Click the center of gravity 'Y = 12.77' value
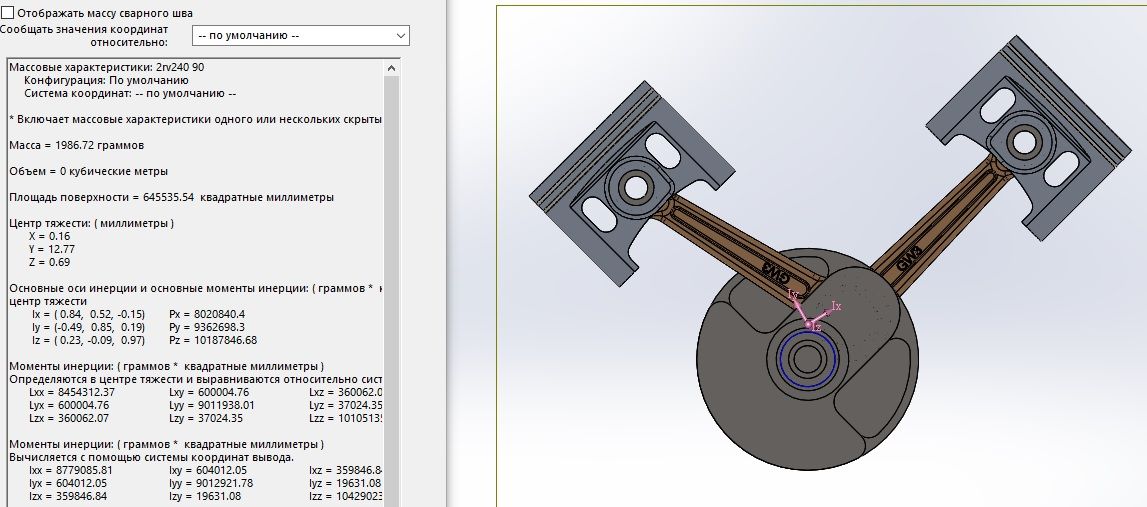 [x=52, y=249]
